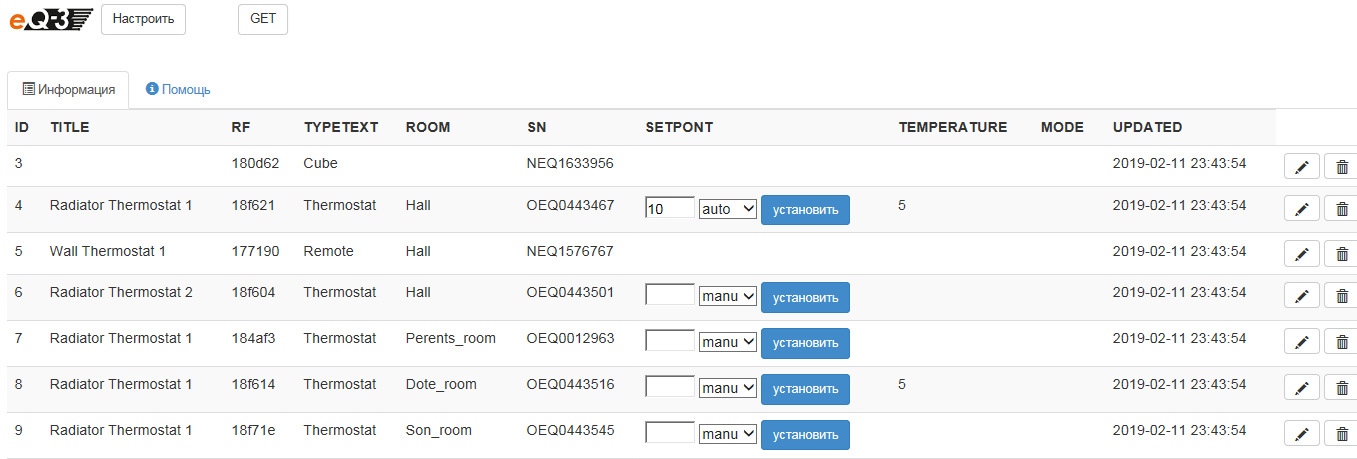Click установить for Dote_room thermostat
The width and height of the screenshot is (1357, 459).
point(805,389)
